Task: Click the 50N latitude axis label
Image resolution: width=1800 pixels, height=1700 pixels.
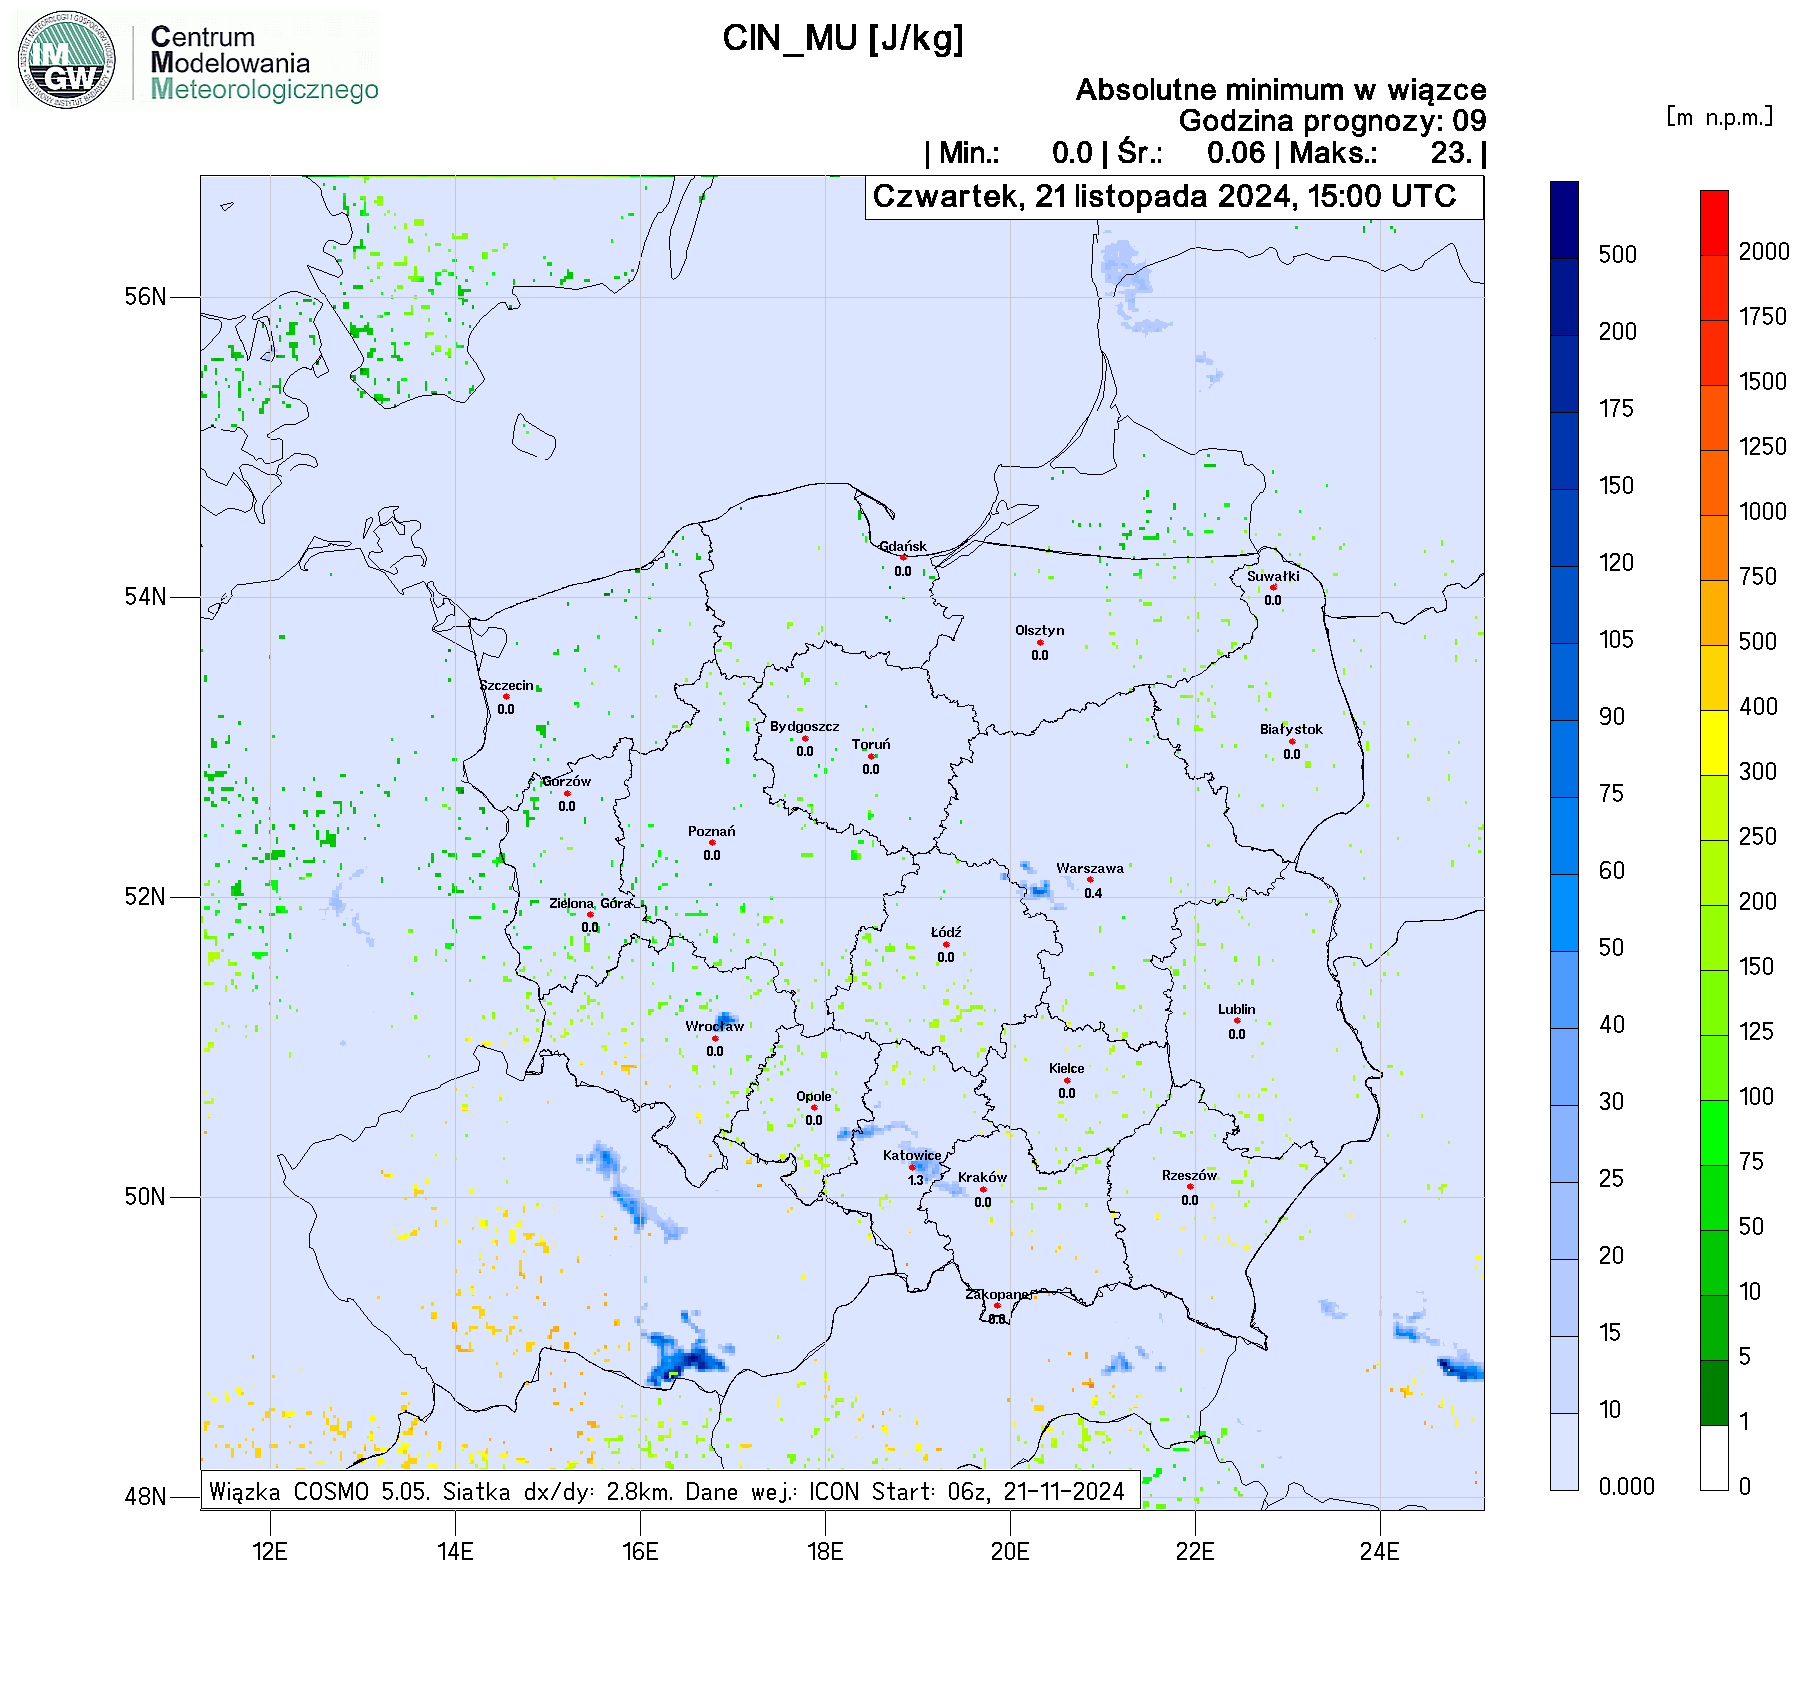Action: (145, 1197)
